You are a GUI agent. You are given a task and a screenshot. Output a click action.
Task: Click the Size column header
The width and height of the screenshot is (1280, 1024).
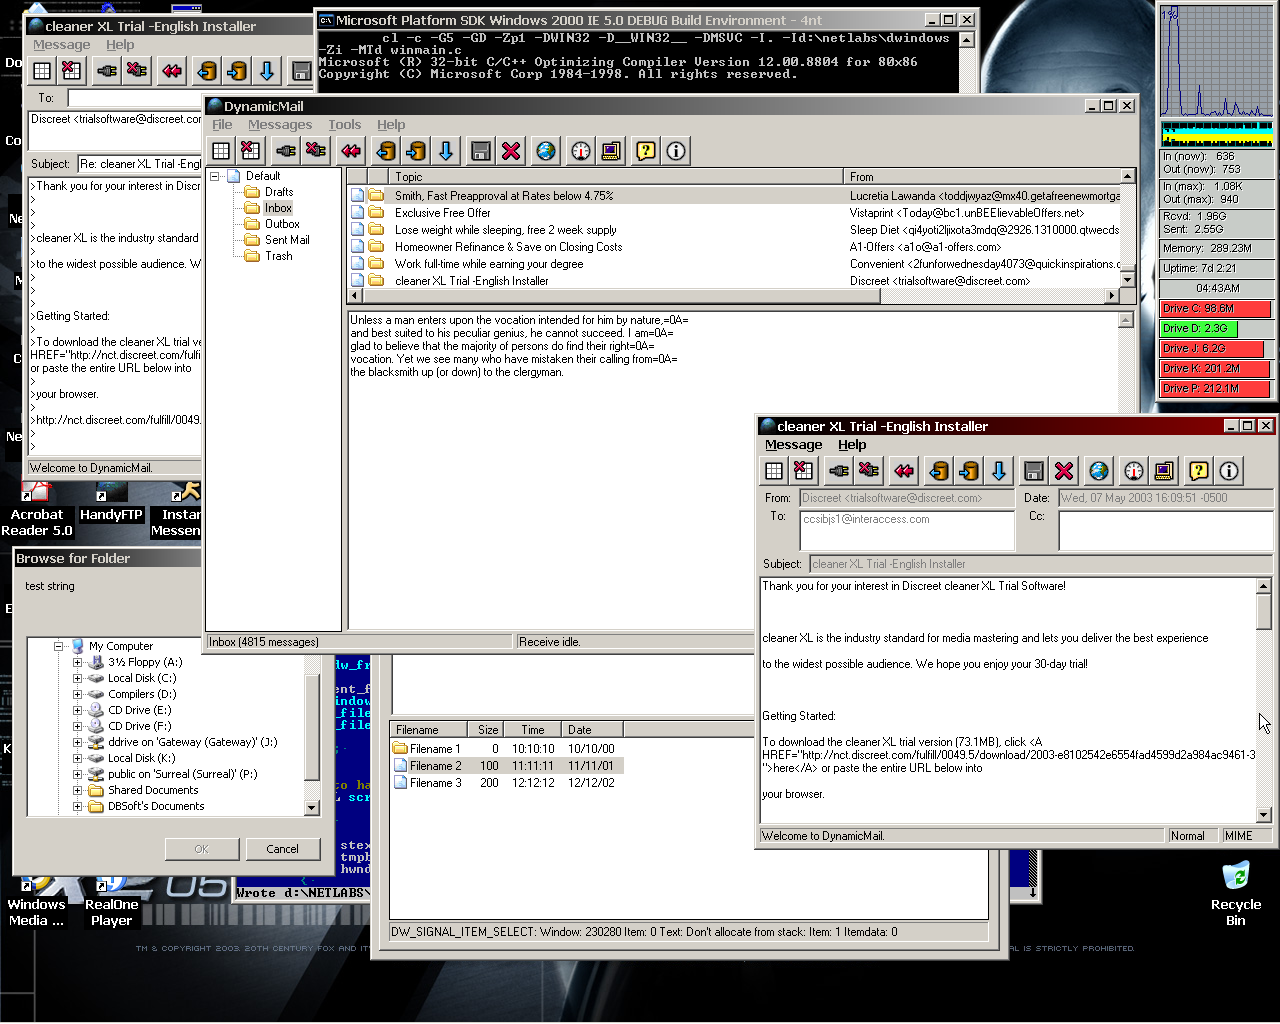point(487,730)
